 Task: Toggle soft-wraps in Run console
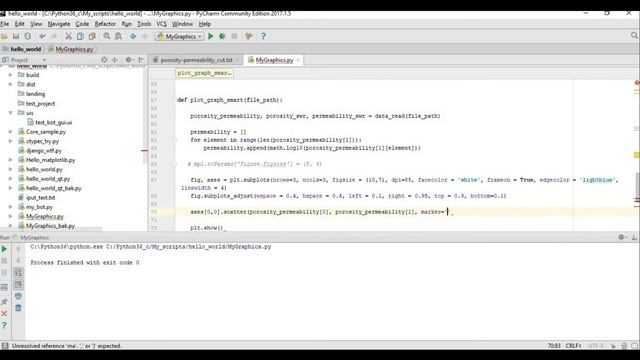point(18,273)
